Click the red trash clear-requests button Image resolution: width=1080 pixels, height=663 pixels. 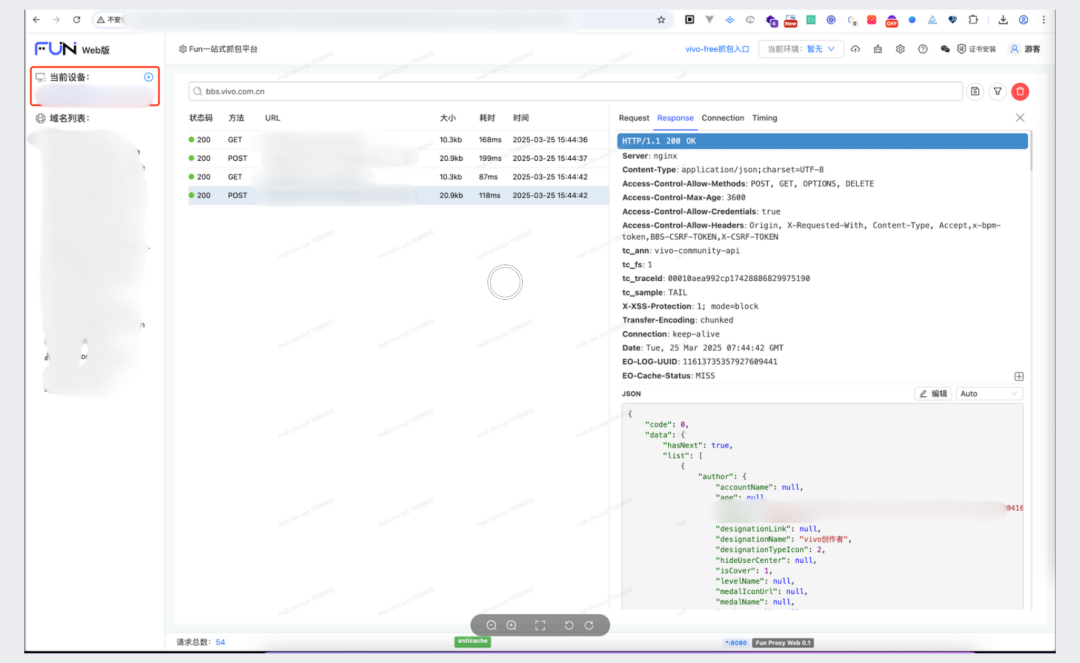point(1020,92)
